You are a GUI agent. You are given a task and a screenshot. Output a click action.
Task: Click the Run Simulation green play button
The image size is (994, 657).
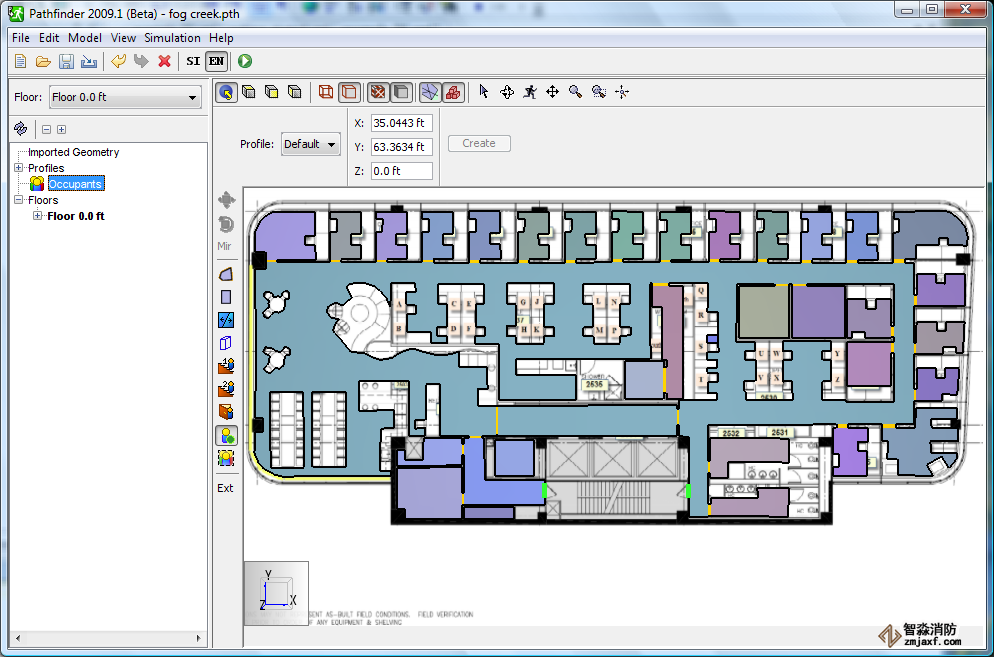click(245, 61)
